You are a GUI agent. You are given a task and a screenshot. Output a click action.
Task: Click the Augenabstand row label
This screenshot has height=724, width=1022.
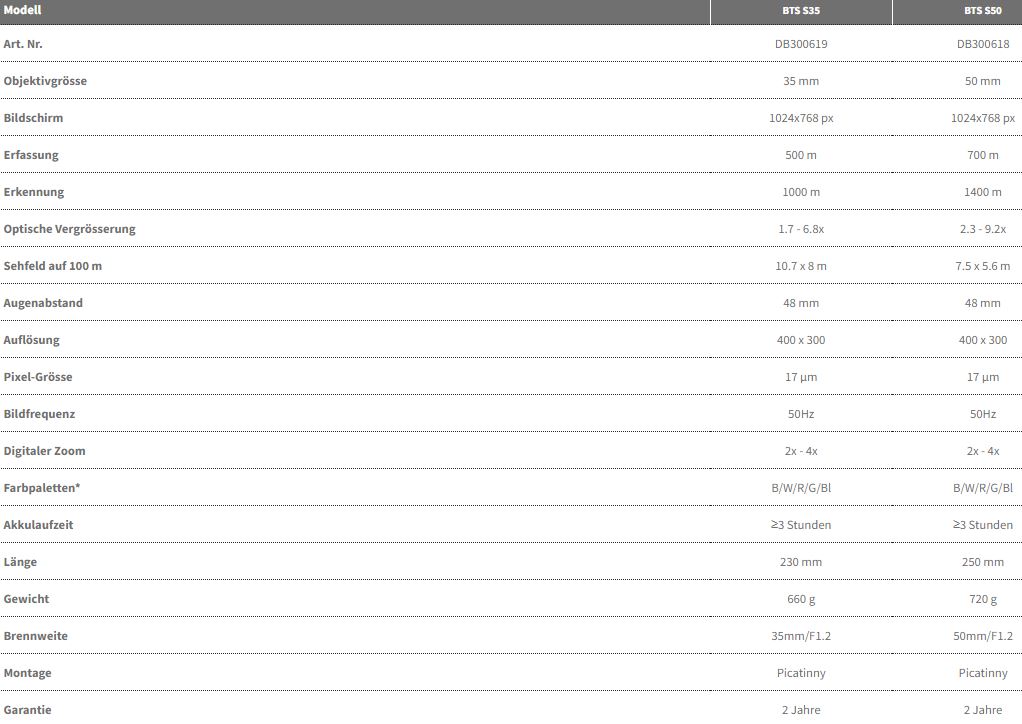tap(43, 303)
